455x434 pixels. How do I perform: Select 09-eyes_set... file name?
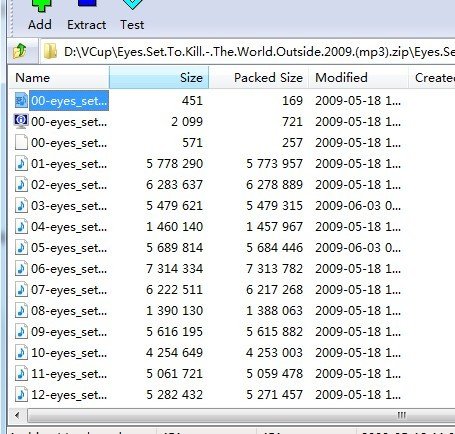tap(69, 332)
